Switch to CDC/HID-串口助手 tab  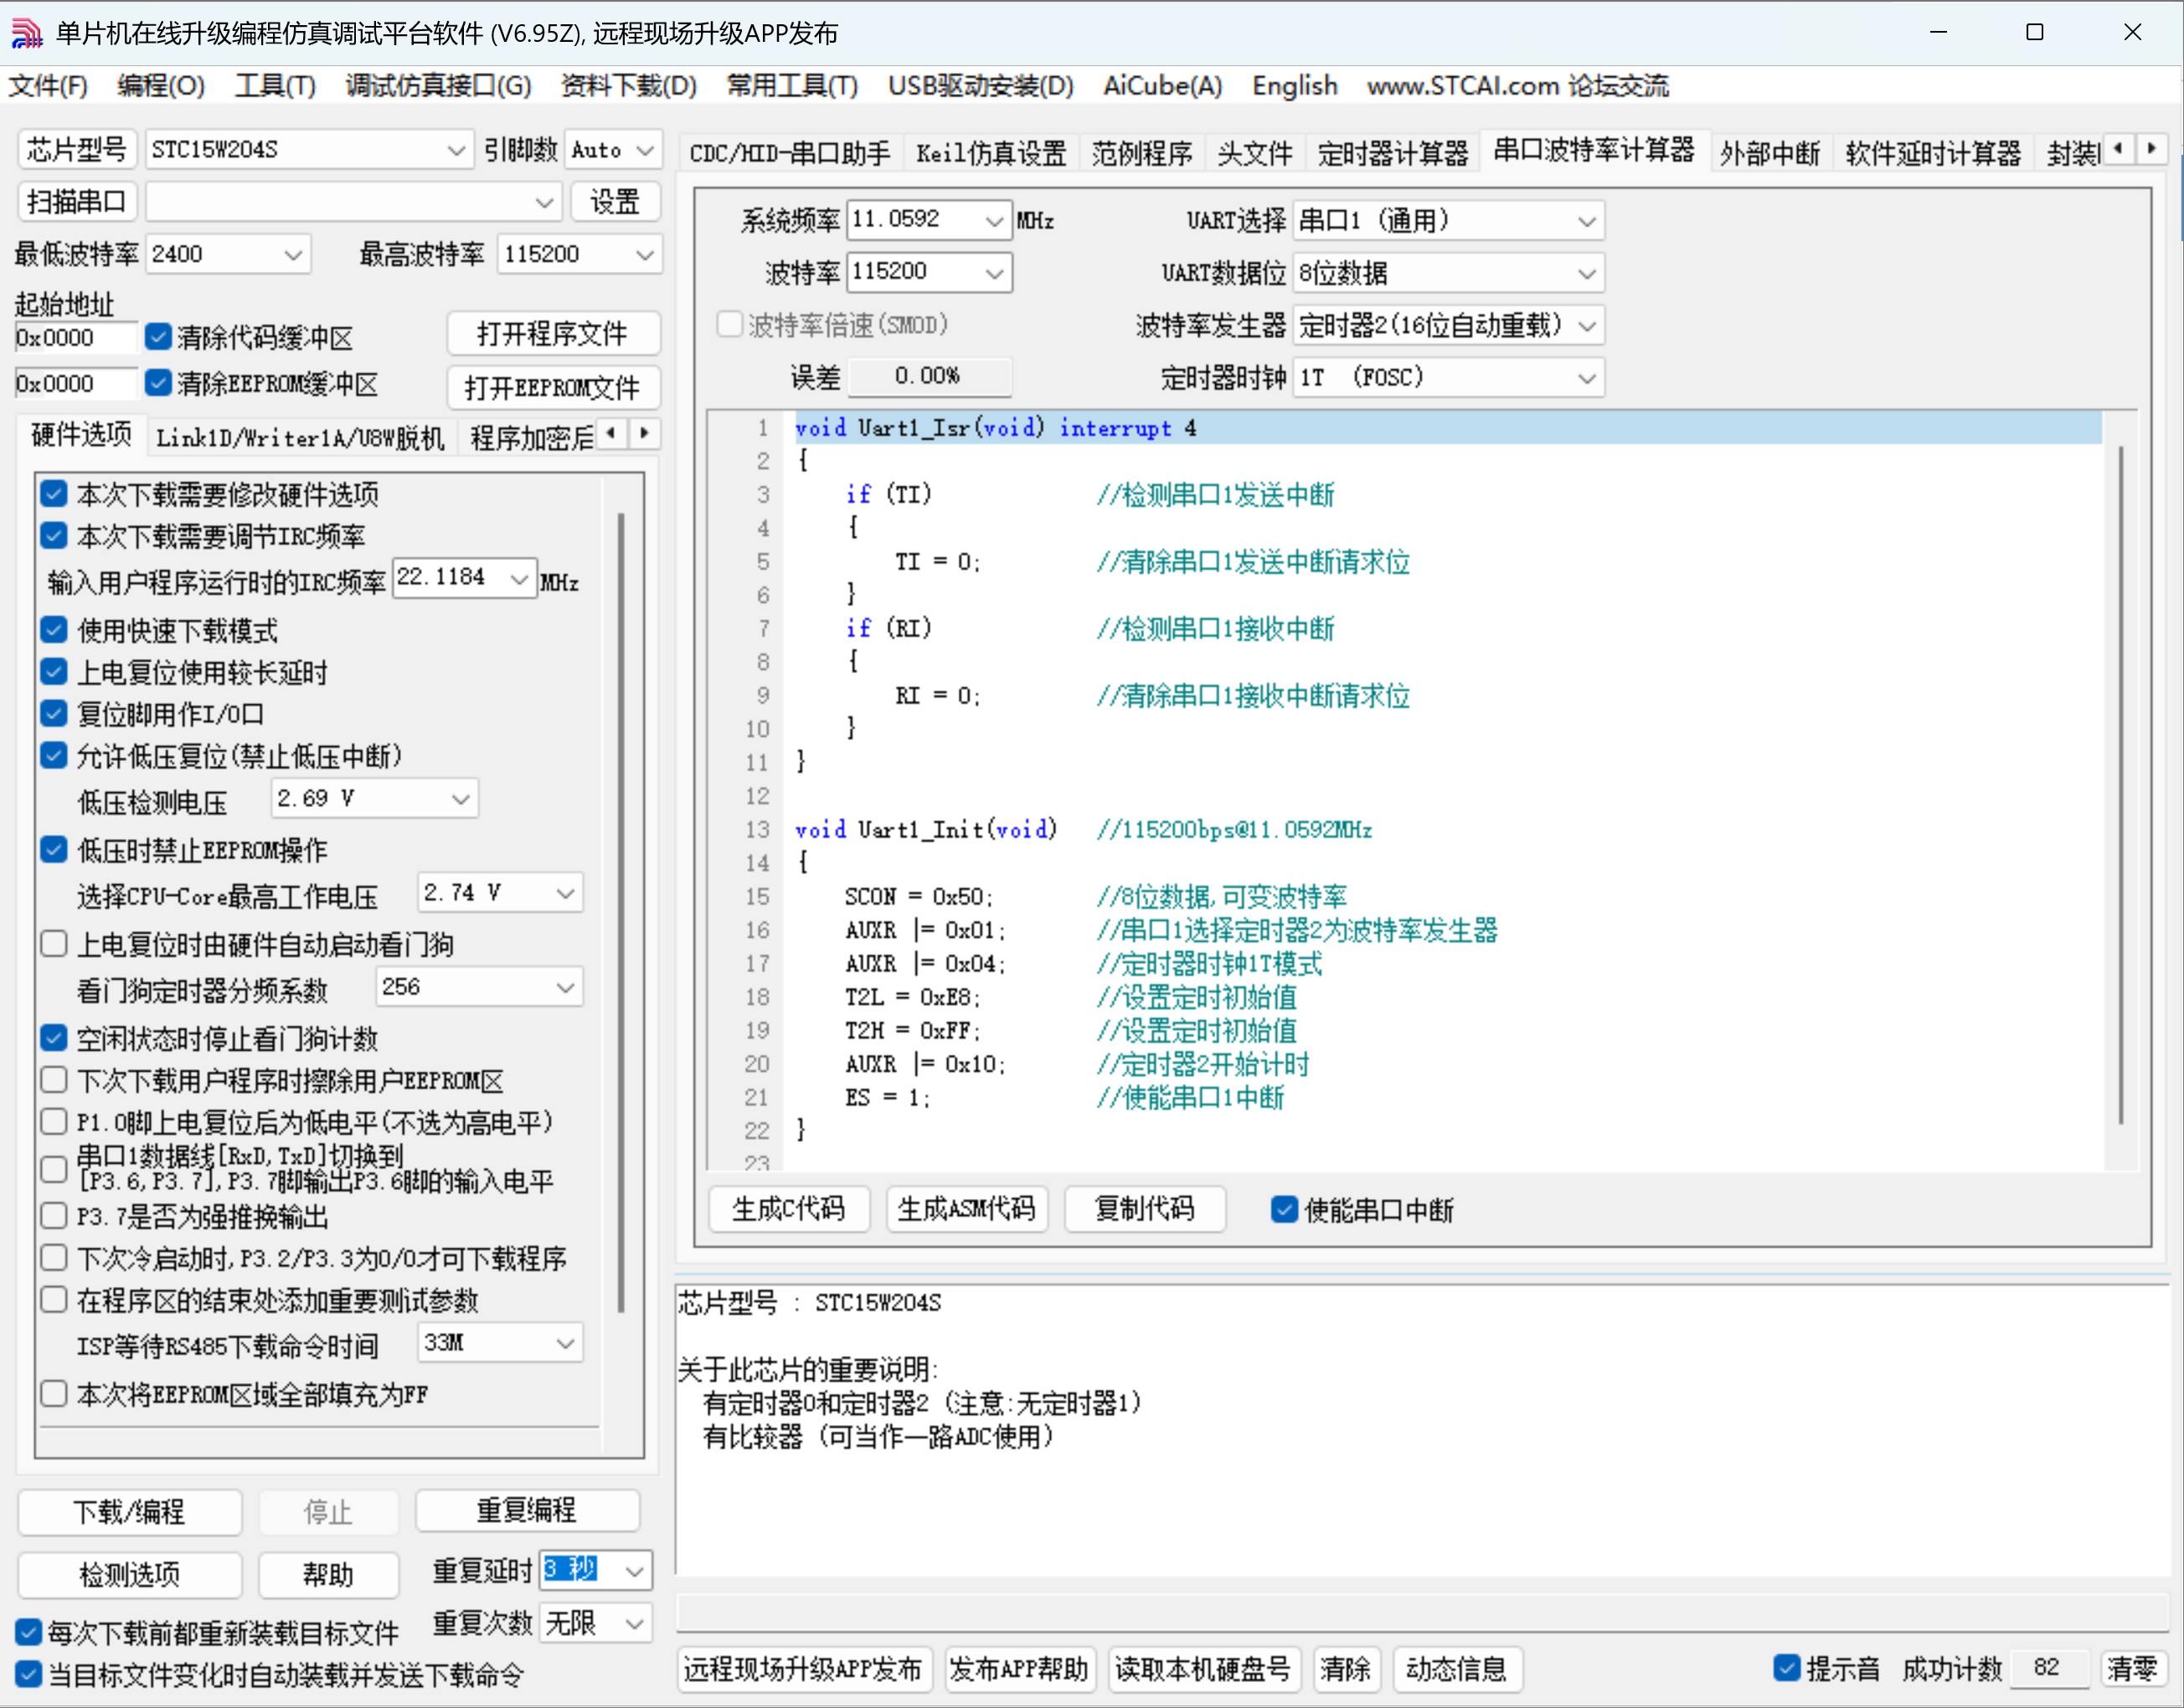(x=790, y=153)
